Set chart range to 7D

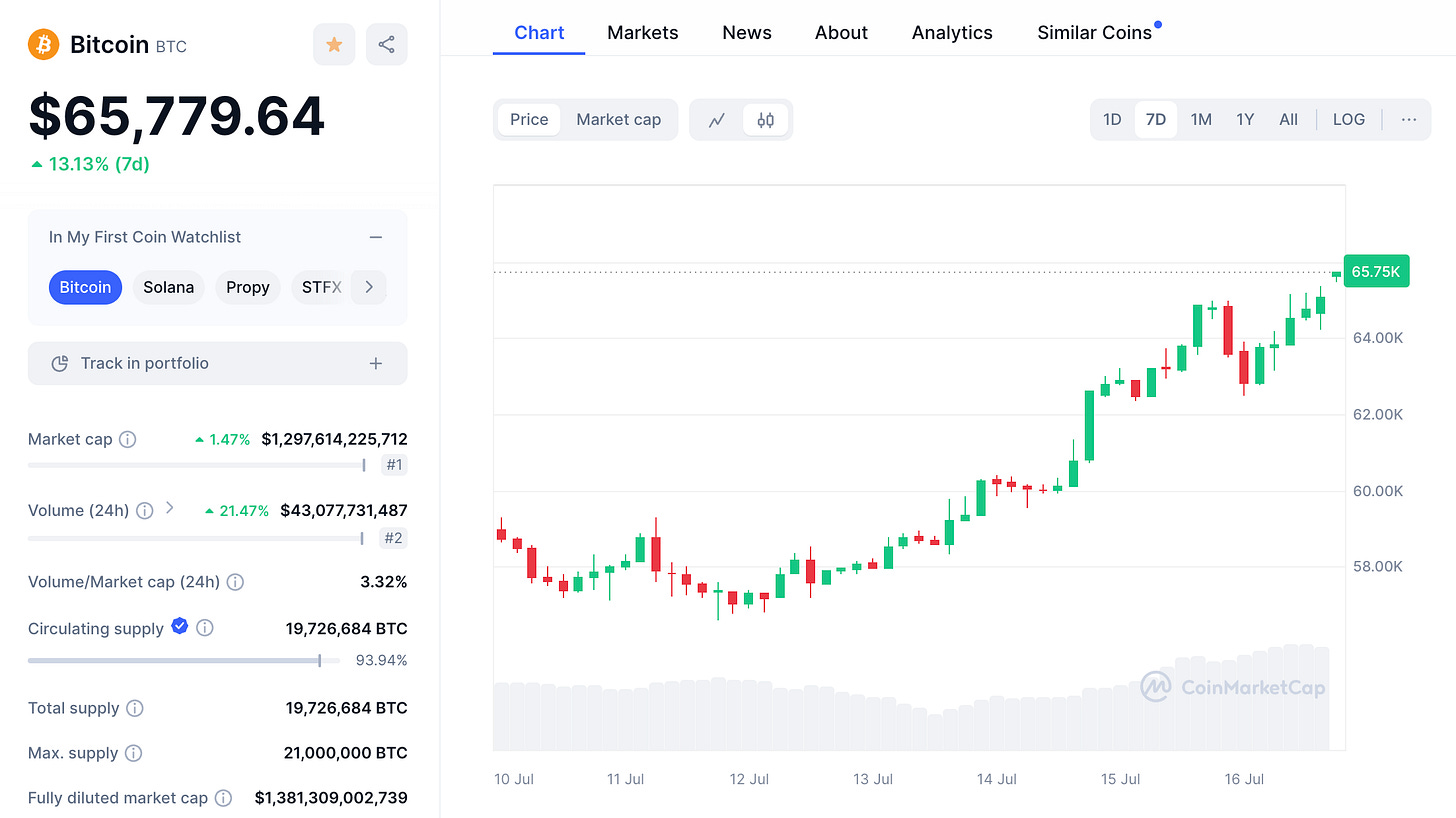[x=1156, y=120]
